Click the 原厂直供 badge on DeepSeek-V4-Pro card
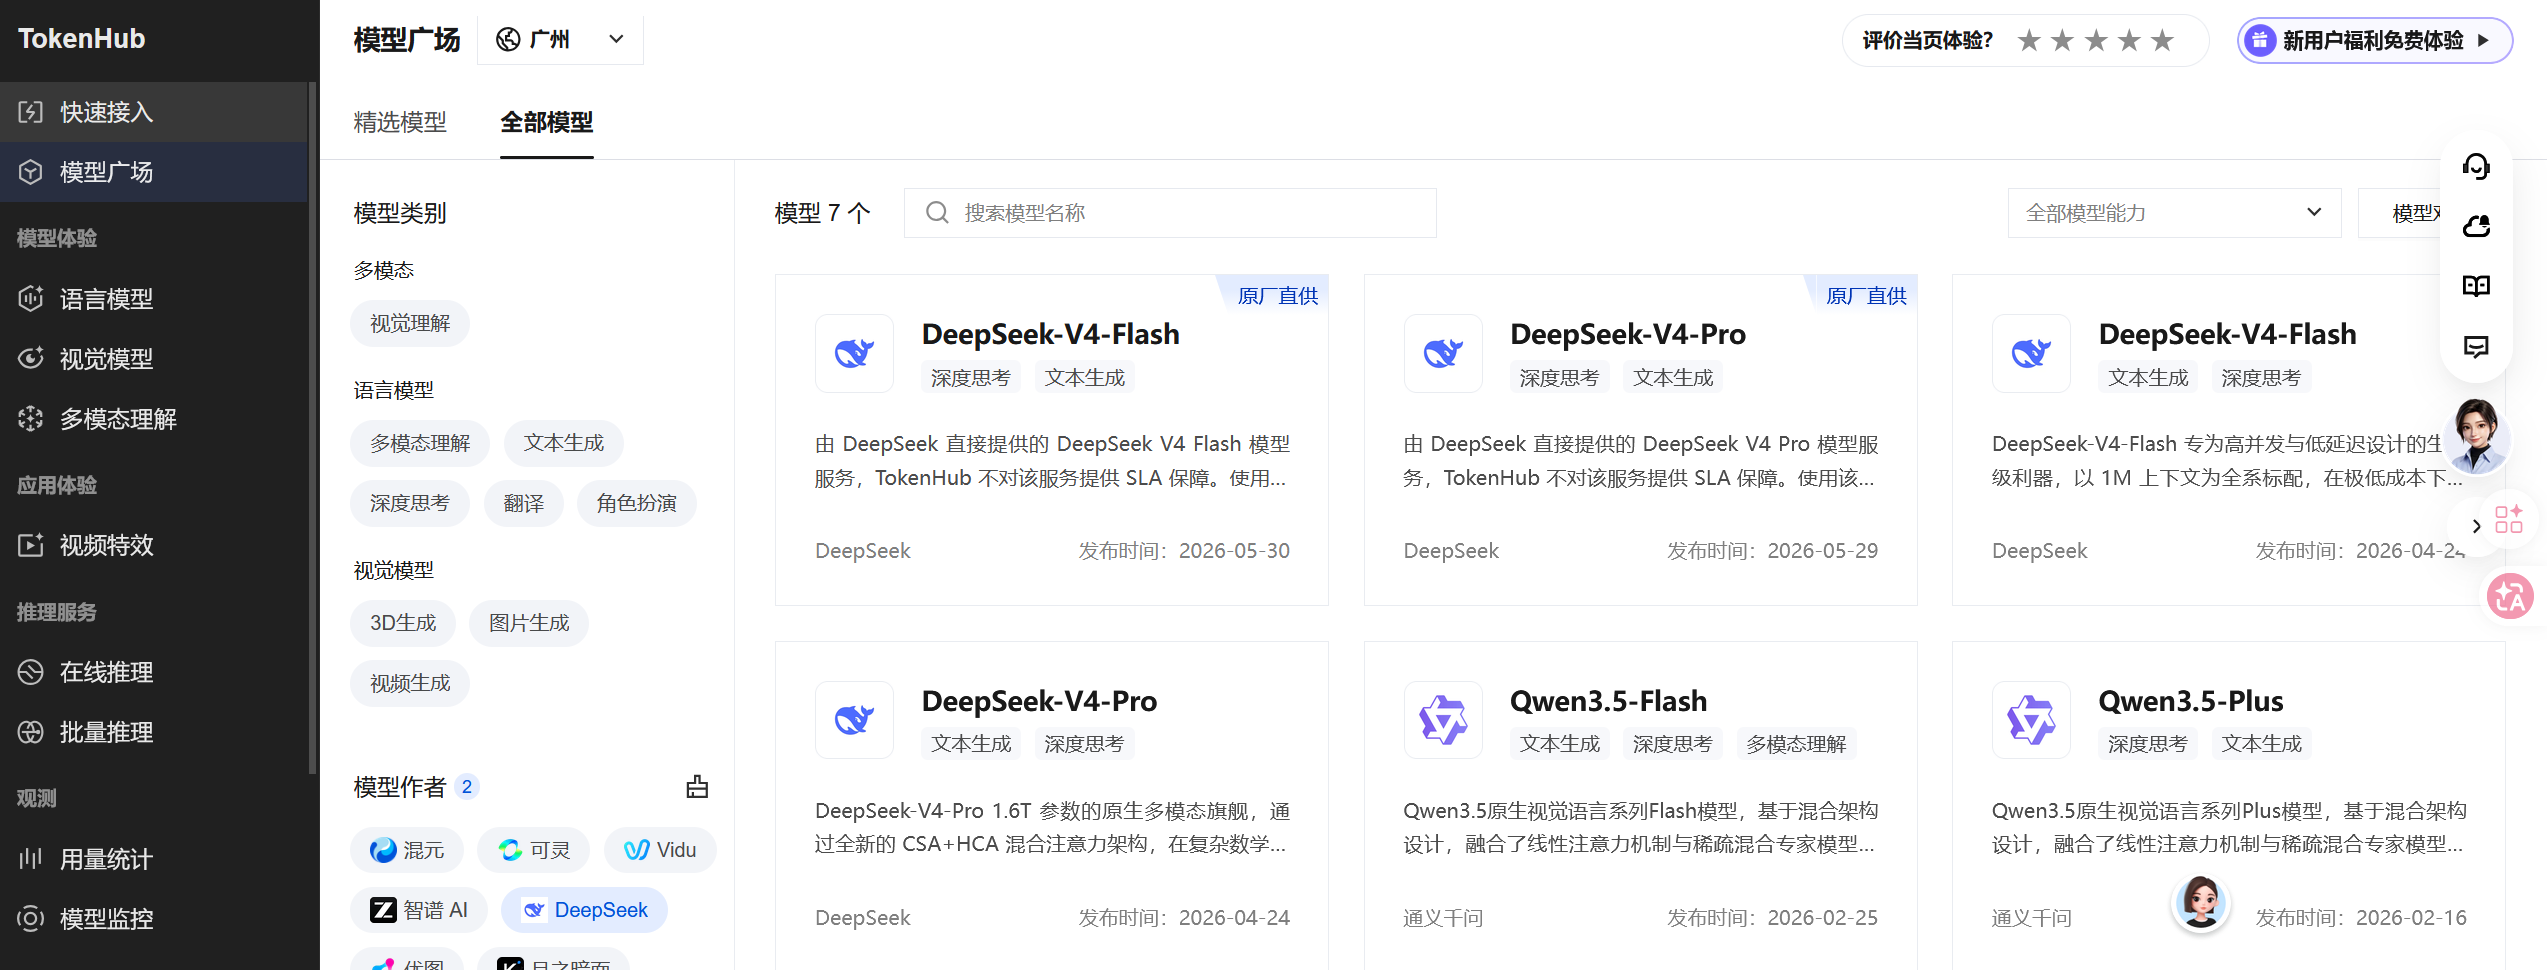Viewport: 2547px width, 970px height. [1866, 296]
